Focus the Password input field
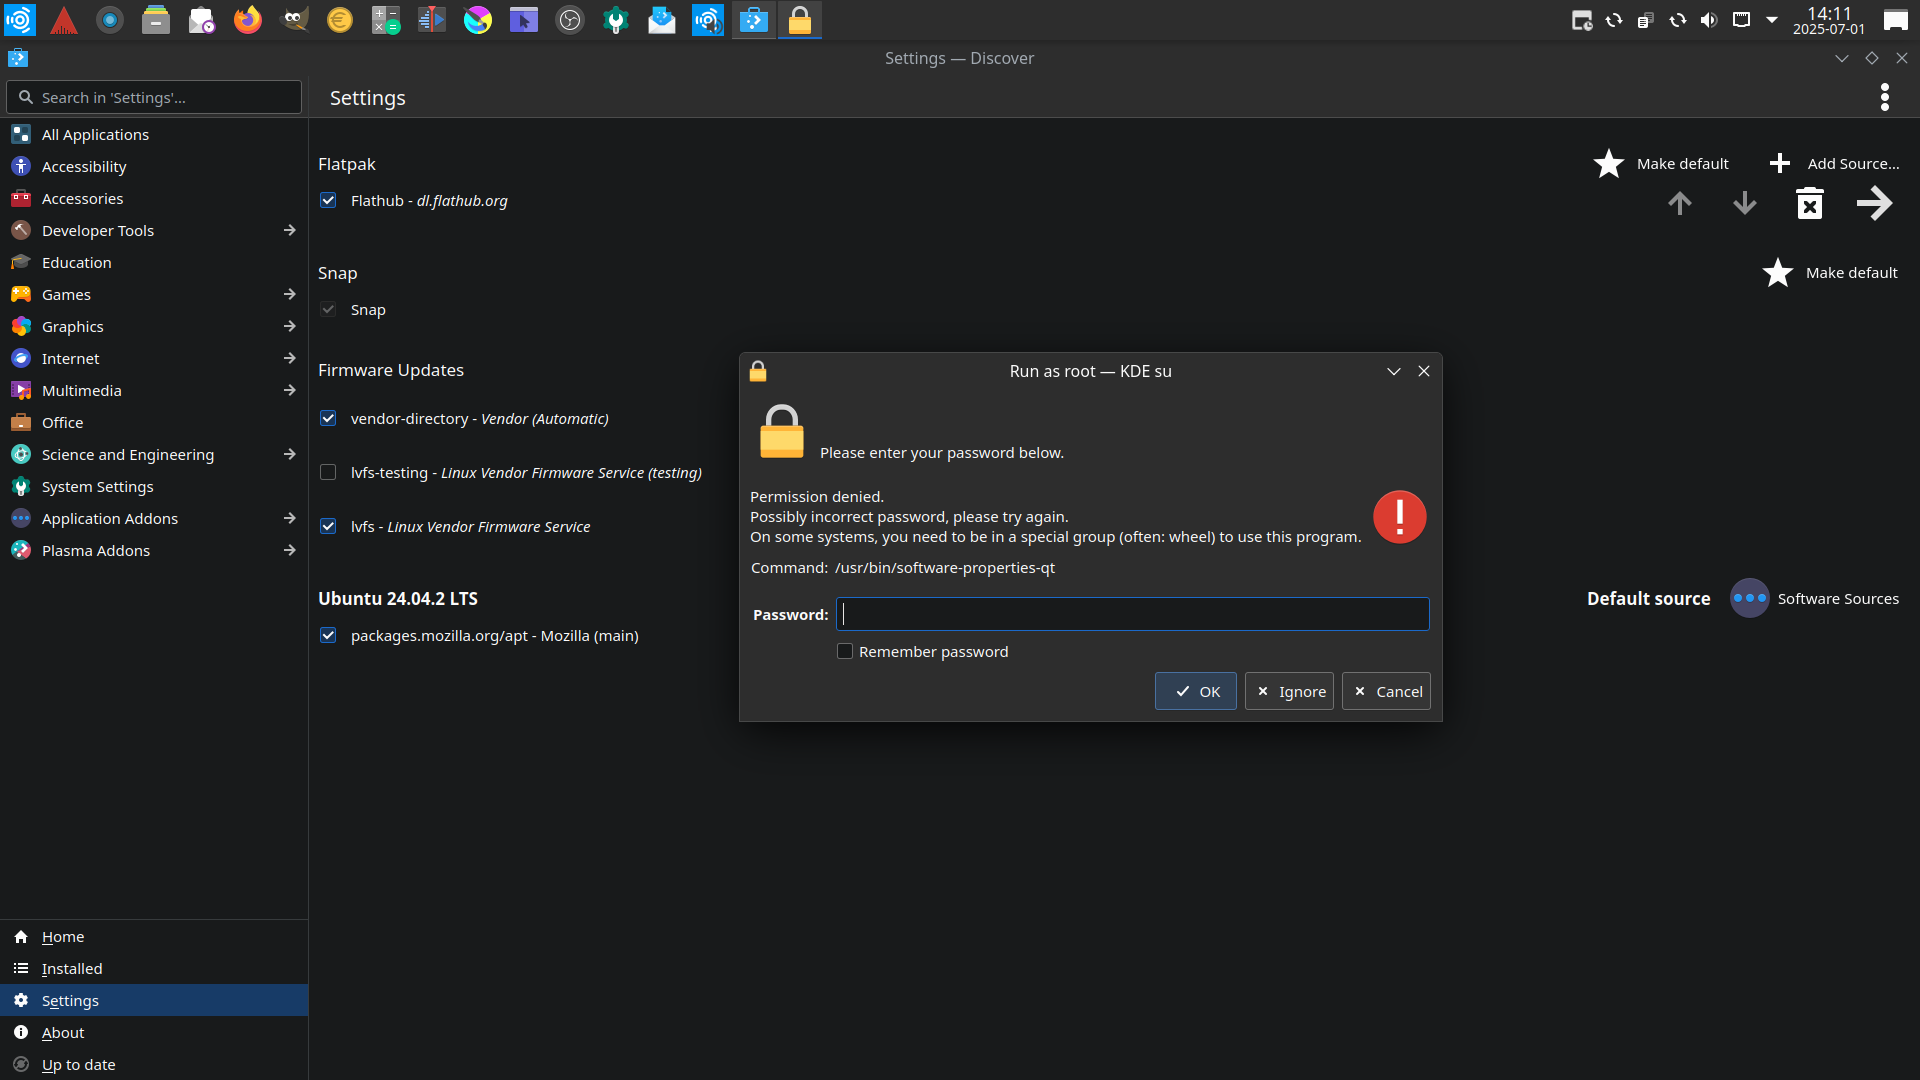1920x1080 pixels. 1132,614
